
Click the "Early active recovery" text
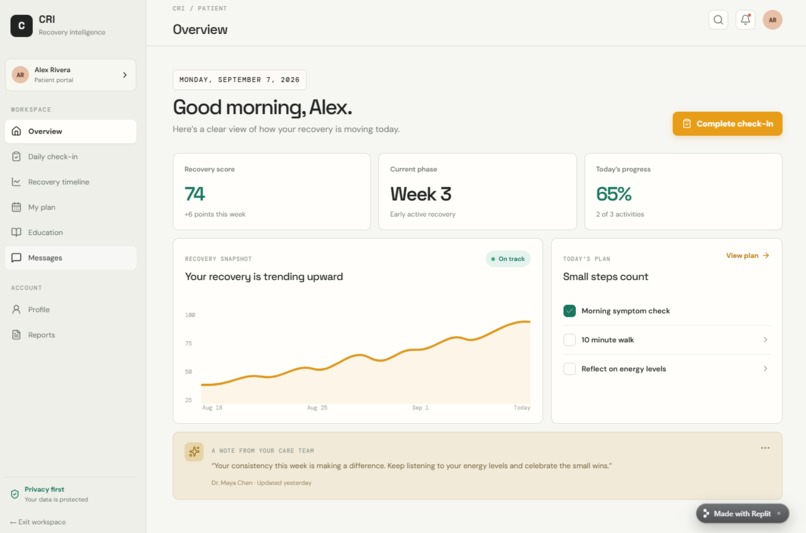pyautogui.click(x=423, y=214)
